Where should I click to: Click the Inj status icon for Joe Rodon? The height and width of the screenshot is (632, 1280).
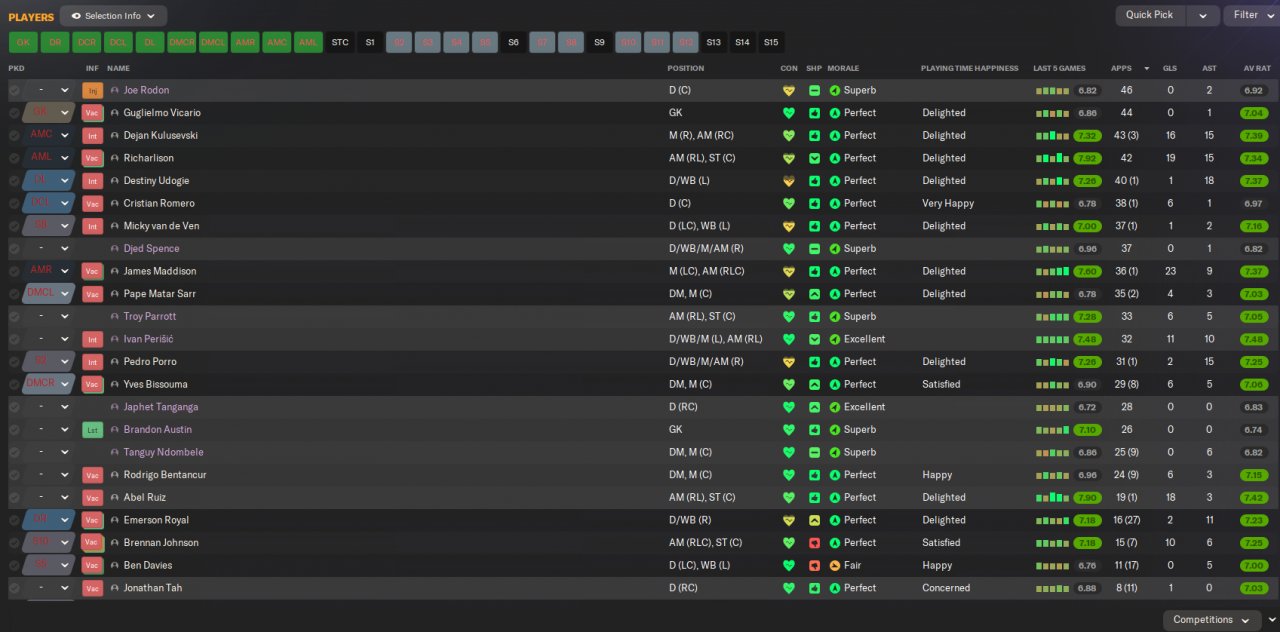coord(93,90)
